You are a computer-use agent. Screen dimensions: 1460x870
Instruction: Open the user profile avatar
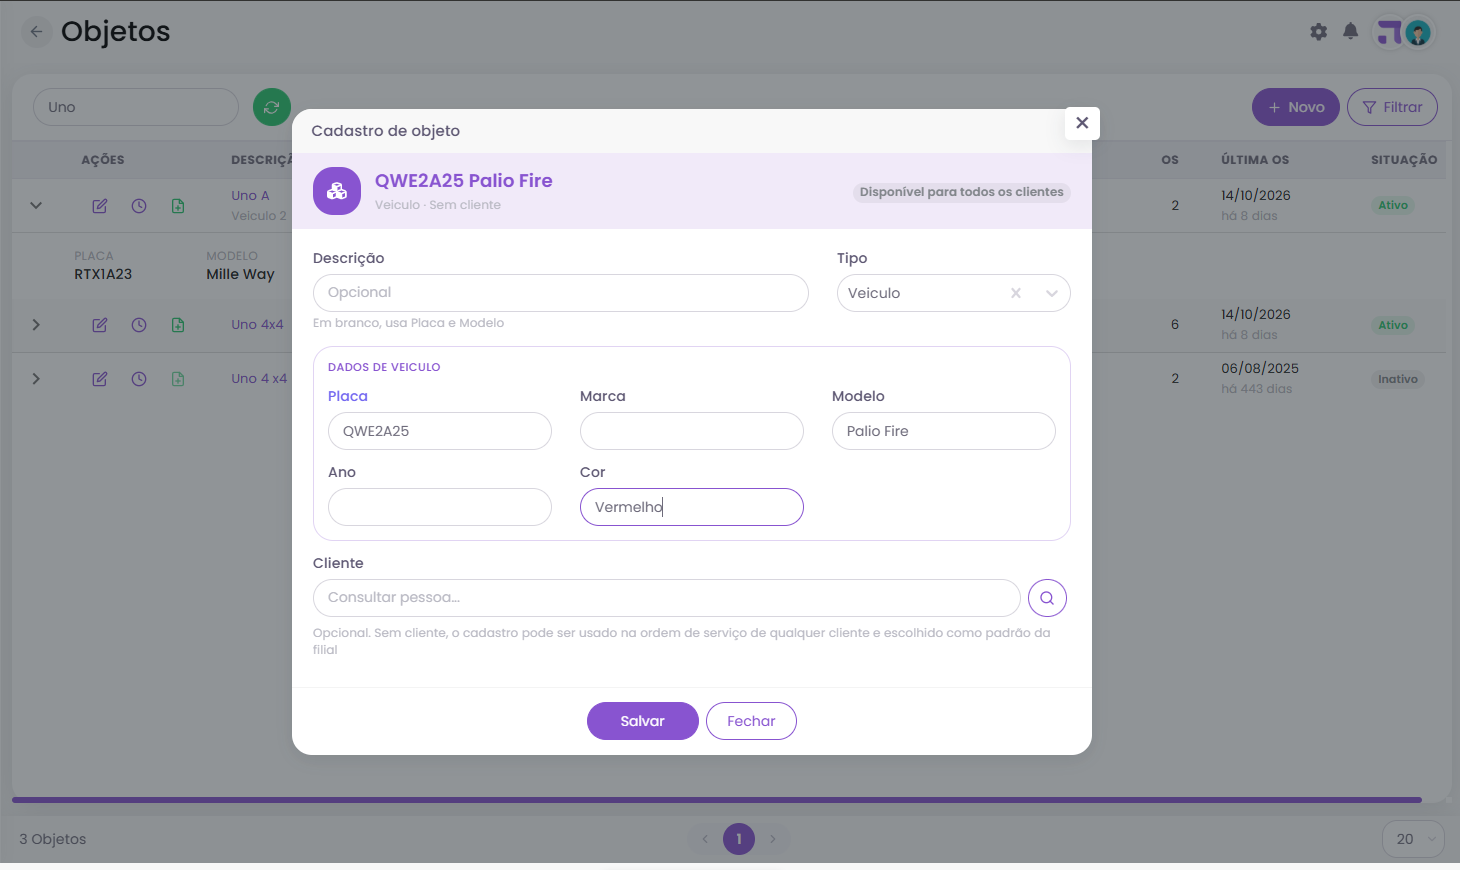[1417, 33]
